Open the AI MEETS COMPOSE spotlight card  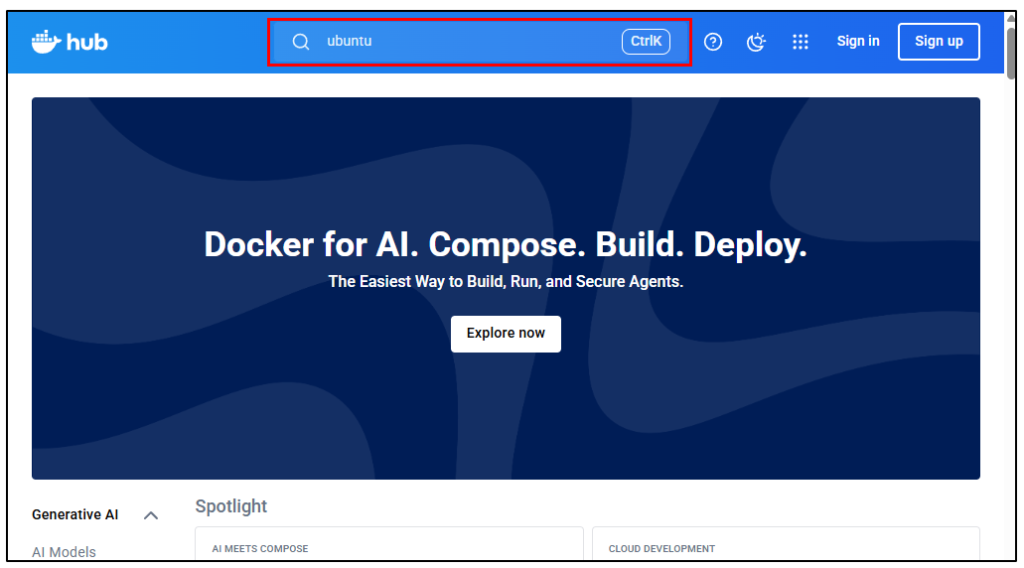coord(388,547)
